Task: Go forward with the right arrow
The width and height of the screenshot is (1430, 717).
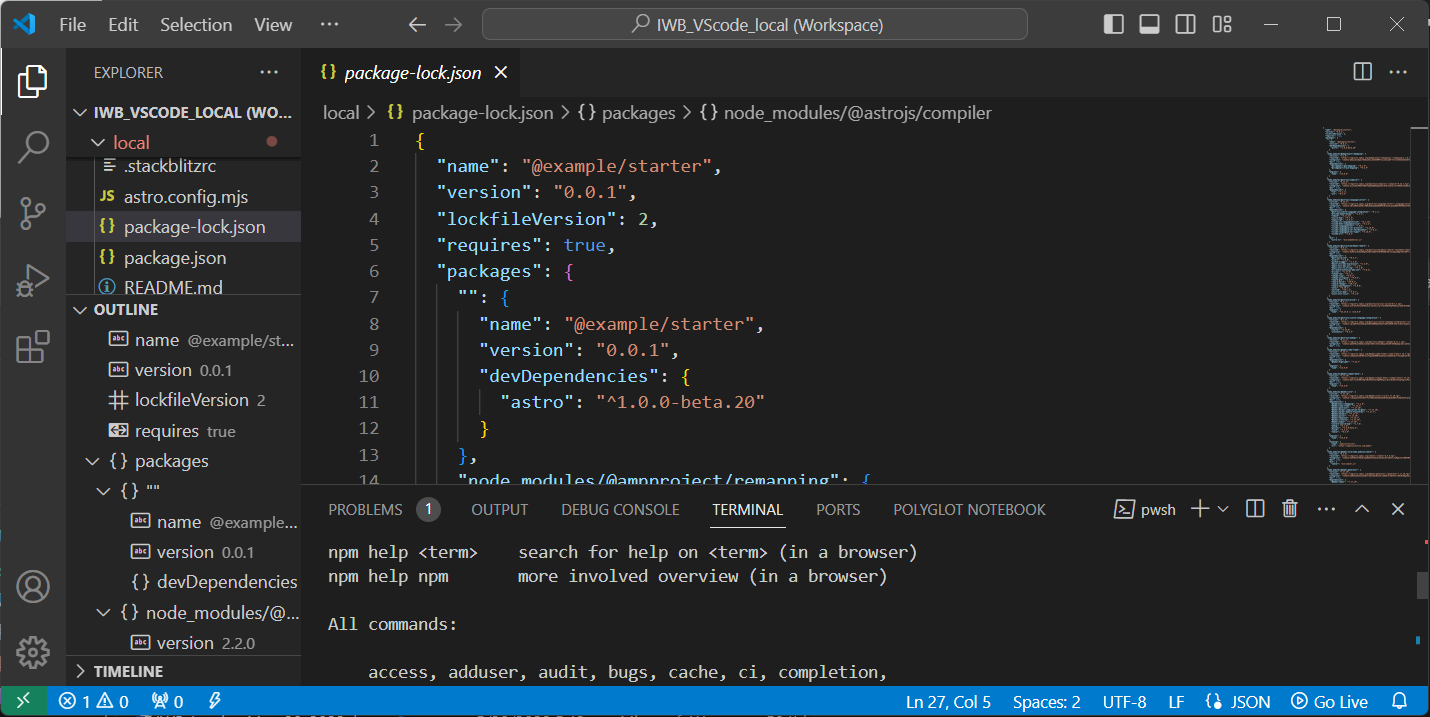Action: [x=453, y=25]
